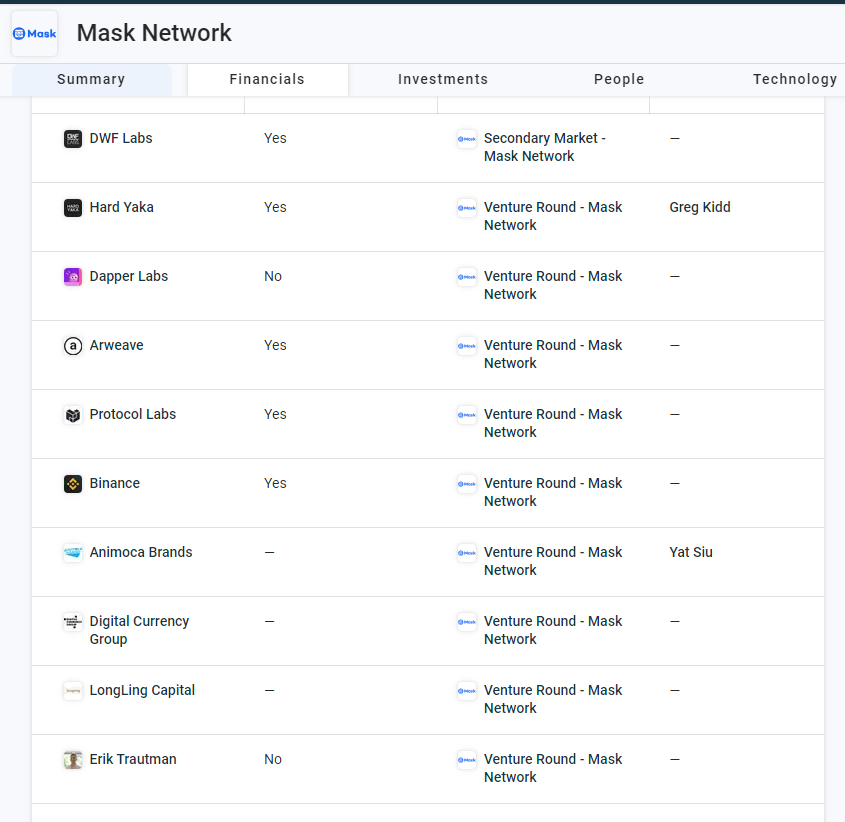The width and height of the screenshot is (845, 822).
Task: Click the Digital Currency Group logo
Action: pos(72,621)
